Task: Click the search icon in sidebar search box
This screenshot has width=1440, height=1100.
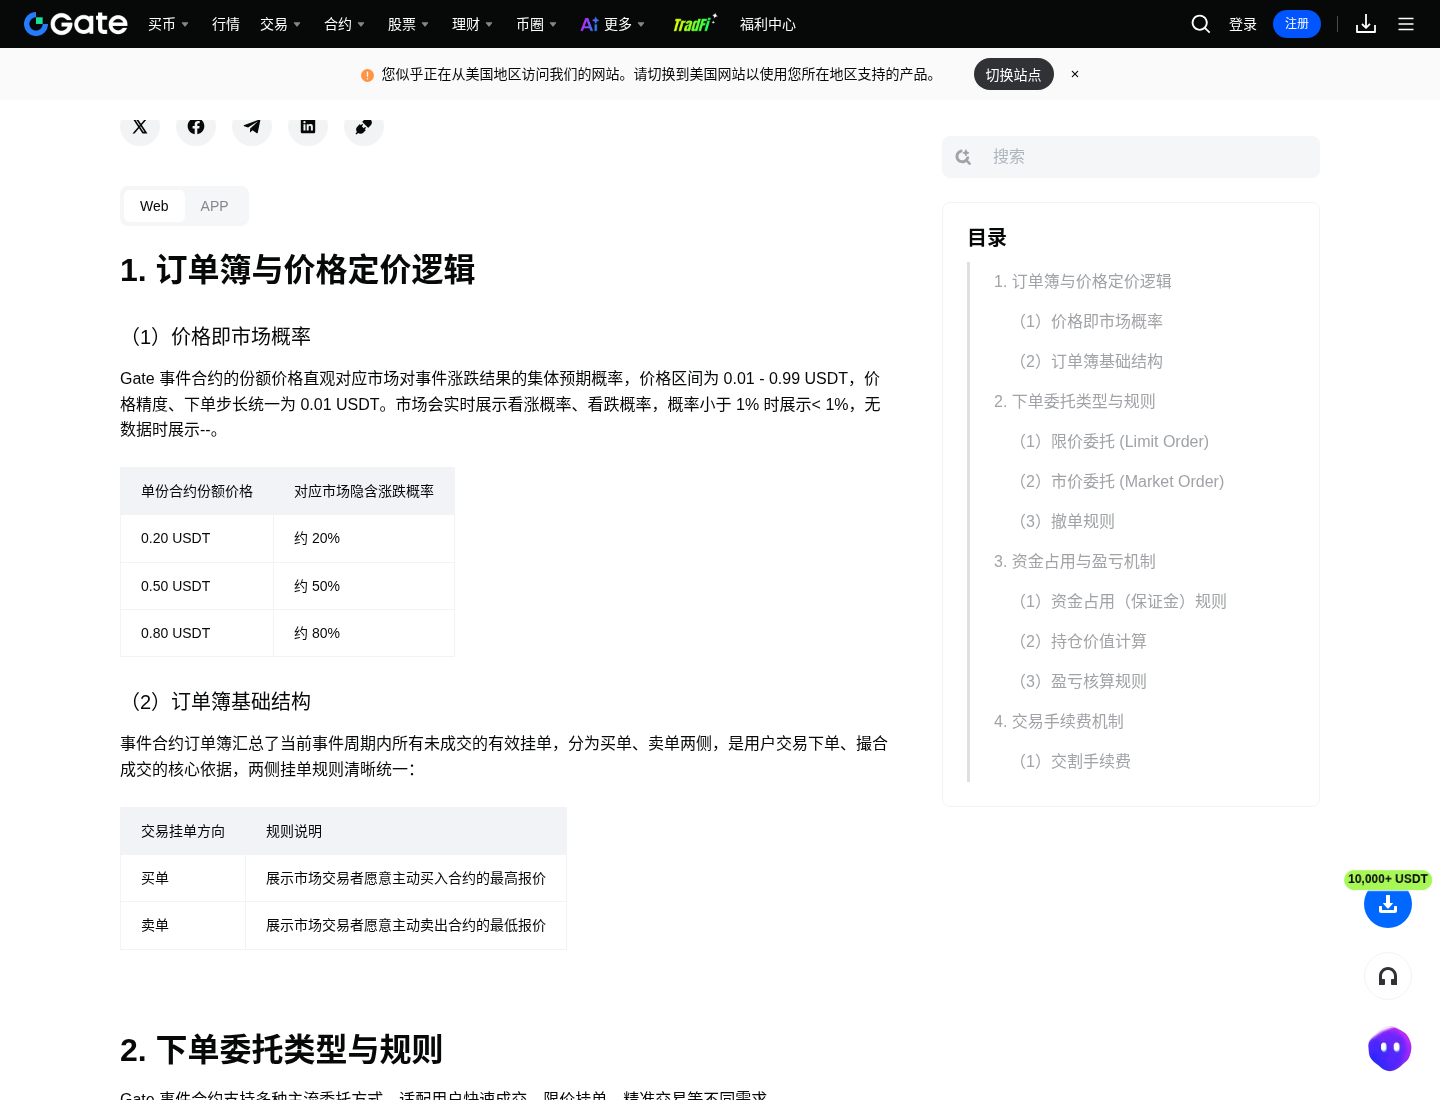Action: [x=963, y=157]
